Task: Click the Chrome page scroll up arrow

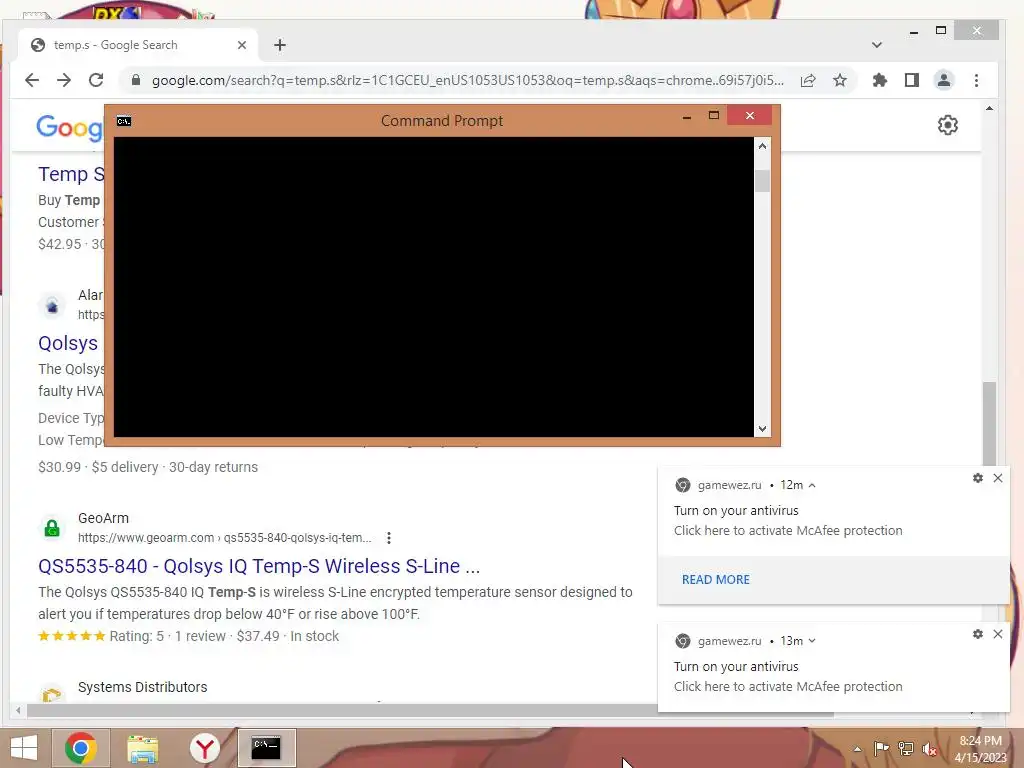Action: pyautogui.click(x=989, y=108)
